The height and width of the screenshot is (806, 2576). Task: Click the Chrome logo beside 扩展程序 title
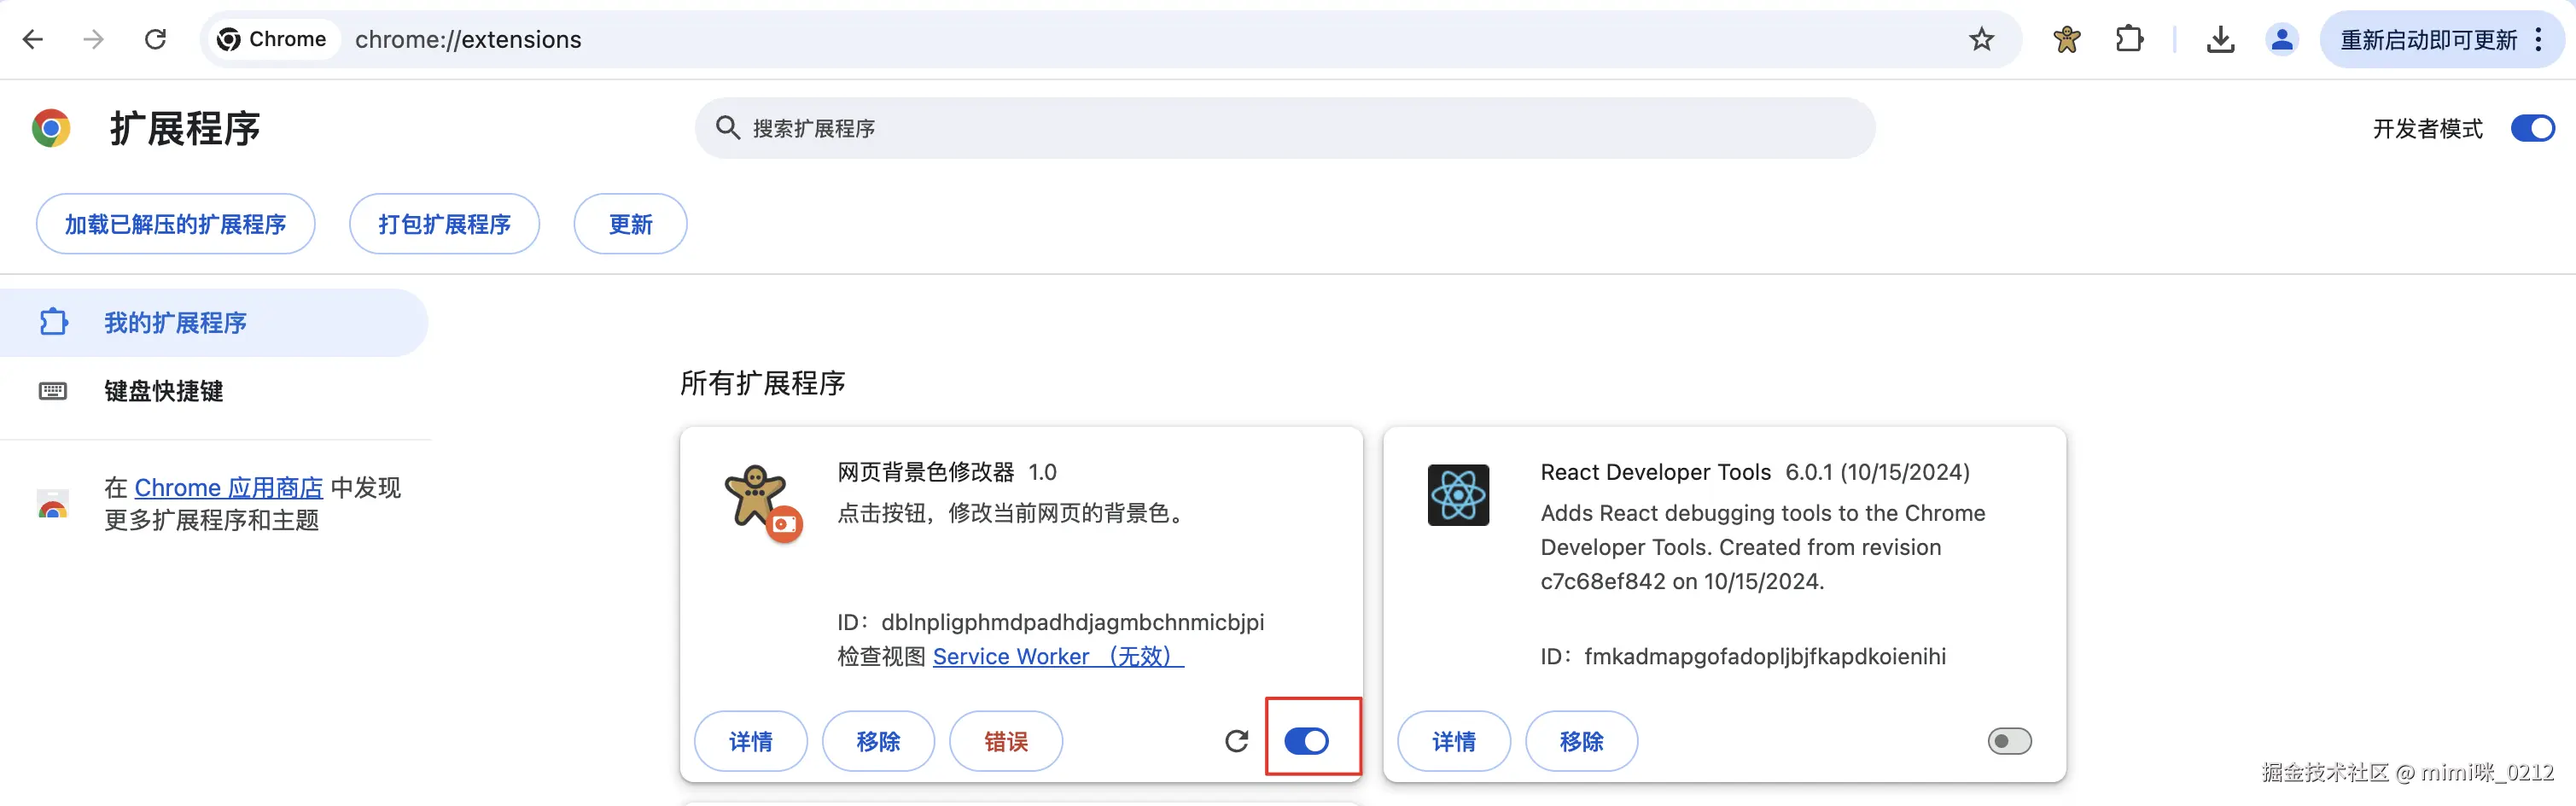pos(51,128)
